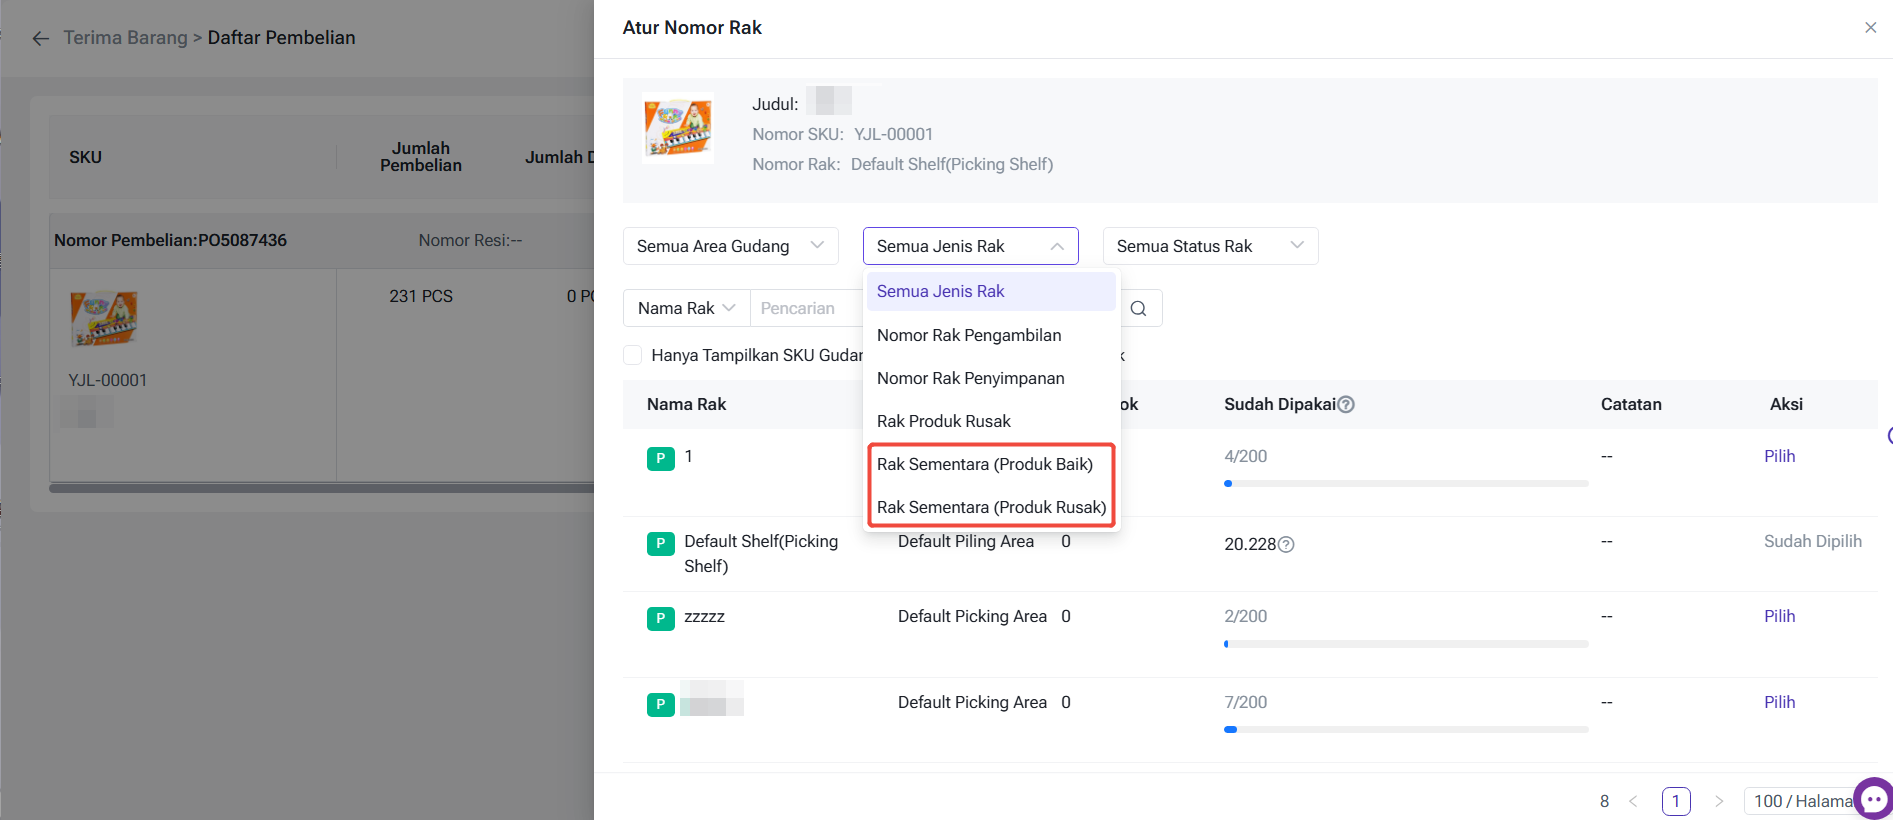1893x820 pixels.
Task: Open the Semua Status Rak dropdown
Action: pos(1210,246)
